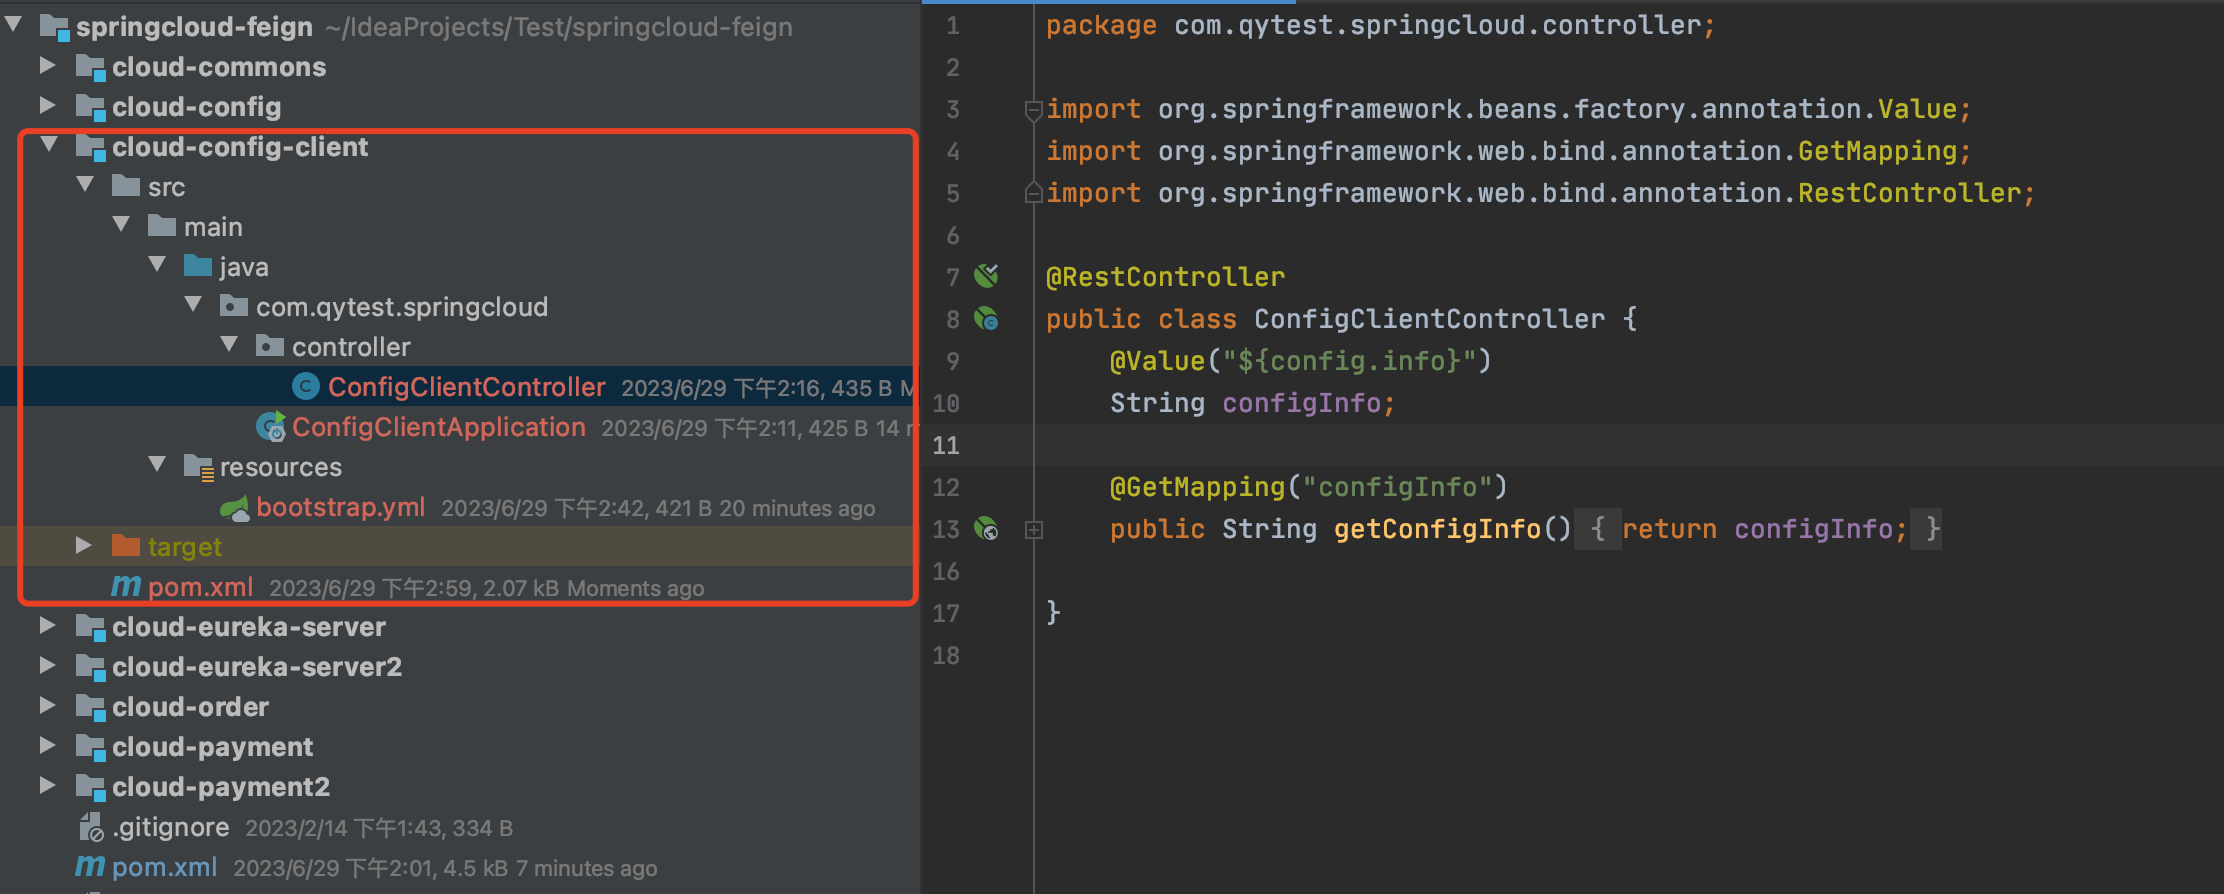This screenshot has height=894, width=2224.
Task: Collapse the com.qytest.springcloud package
Action: (193, 305)
